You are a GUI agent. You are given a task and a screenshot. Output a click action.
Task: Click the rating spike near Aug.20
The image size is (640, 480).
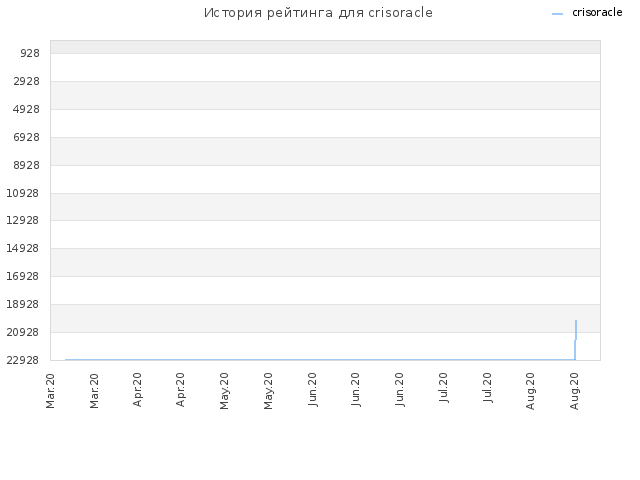[x=576, y=340]
